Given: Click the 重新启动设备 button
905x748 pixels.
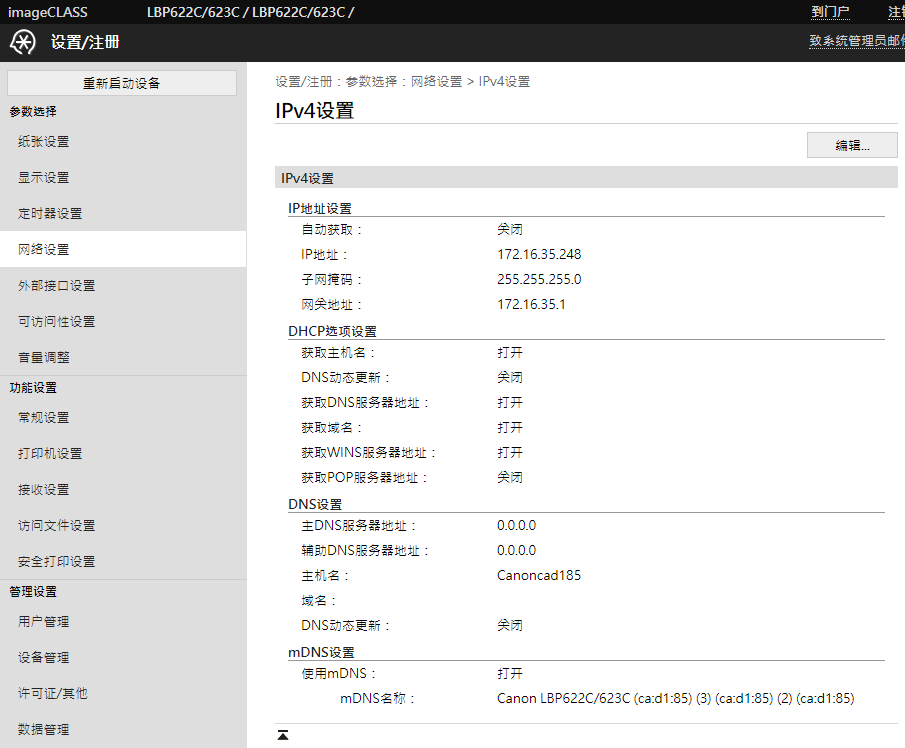Looking at the screenshot, I should [x=122, y=83].
